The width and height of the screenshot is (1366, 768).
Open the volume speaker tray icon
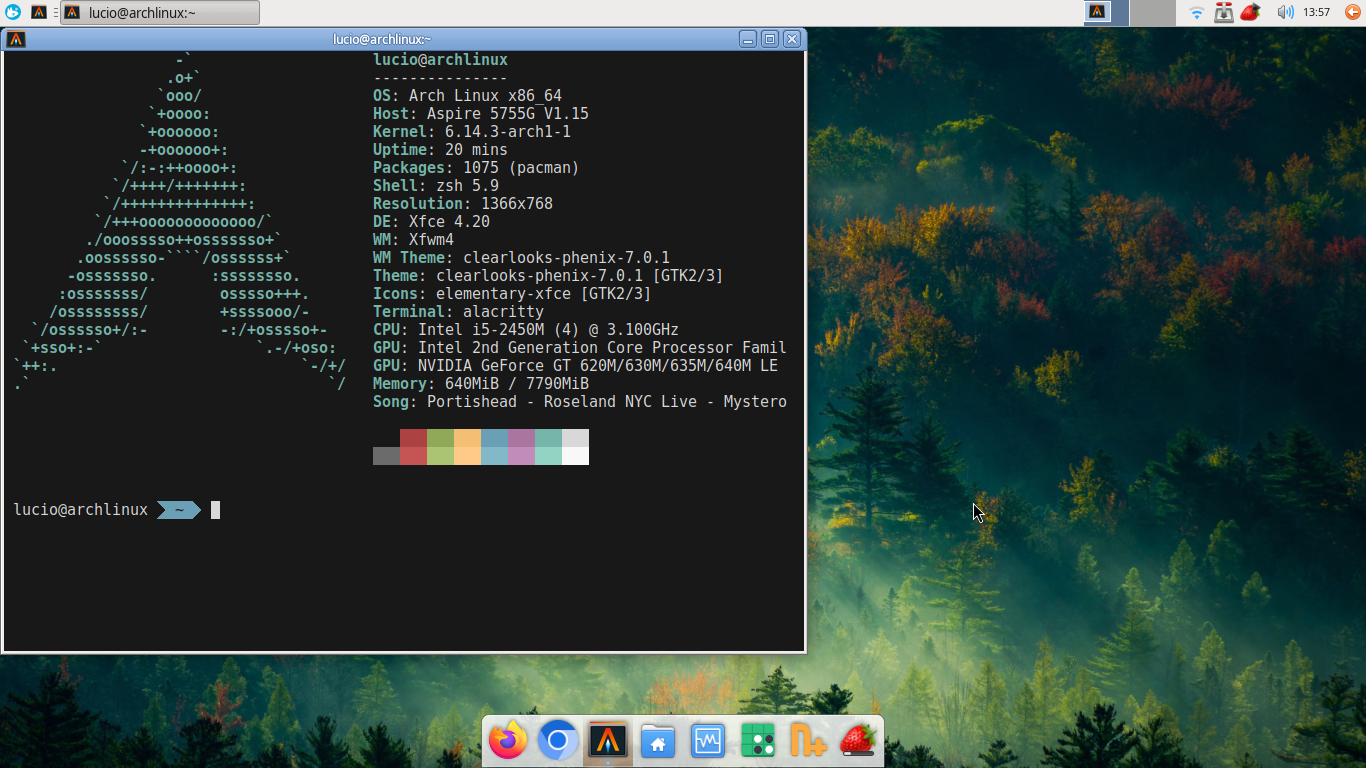click(x=1285, y=12)
